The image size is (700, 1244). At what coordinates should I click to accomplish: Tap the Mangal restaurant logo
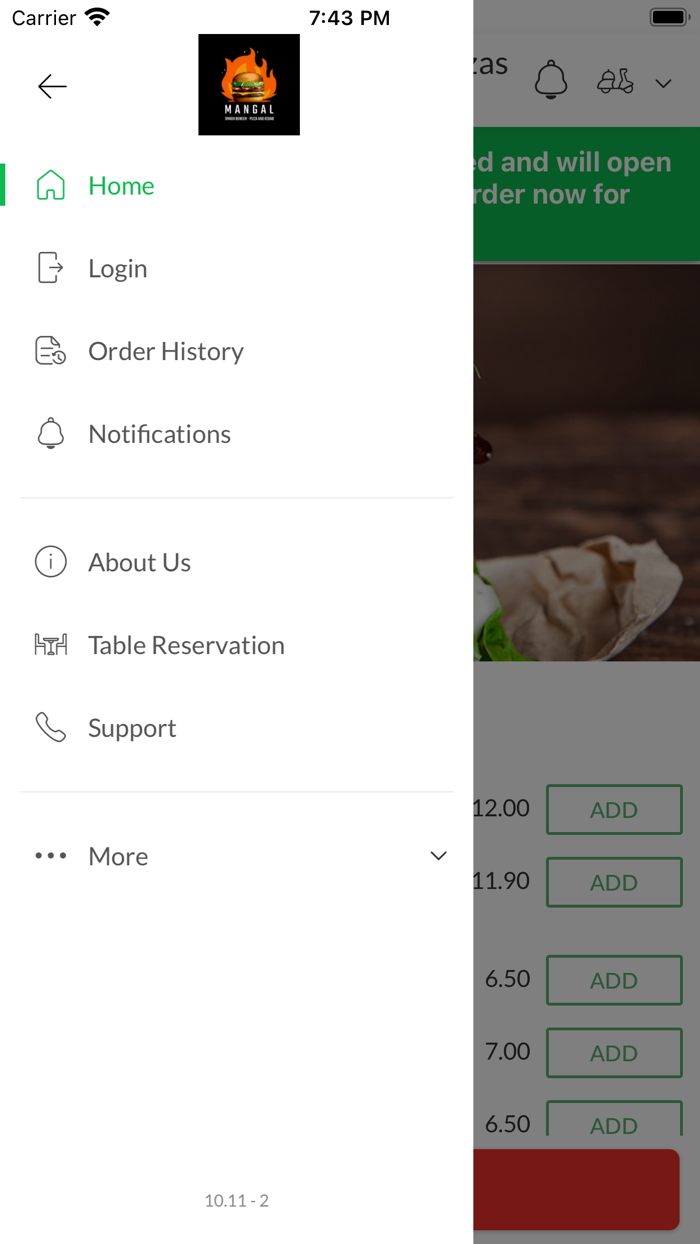click(x=249, y=85)
